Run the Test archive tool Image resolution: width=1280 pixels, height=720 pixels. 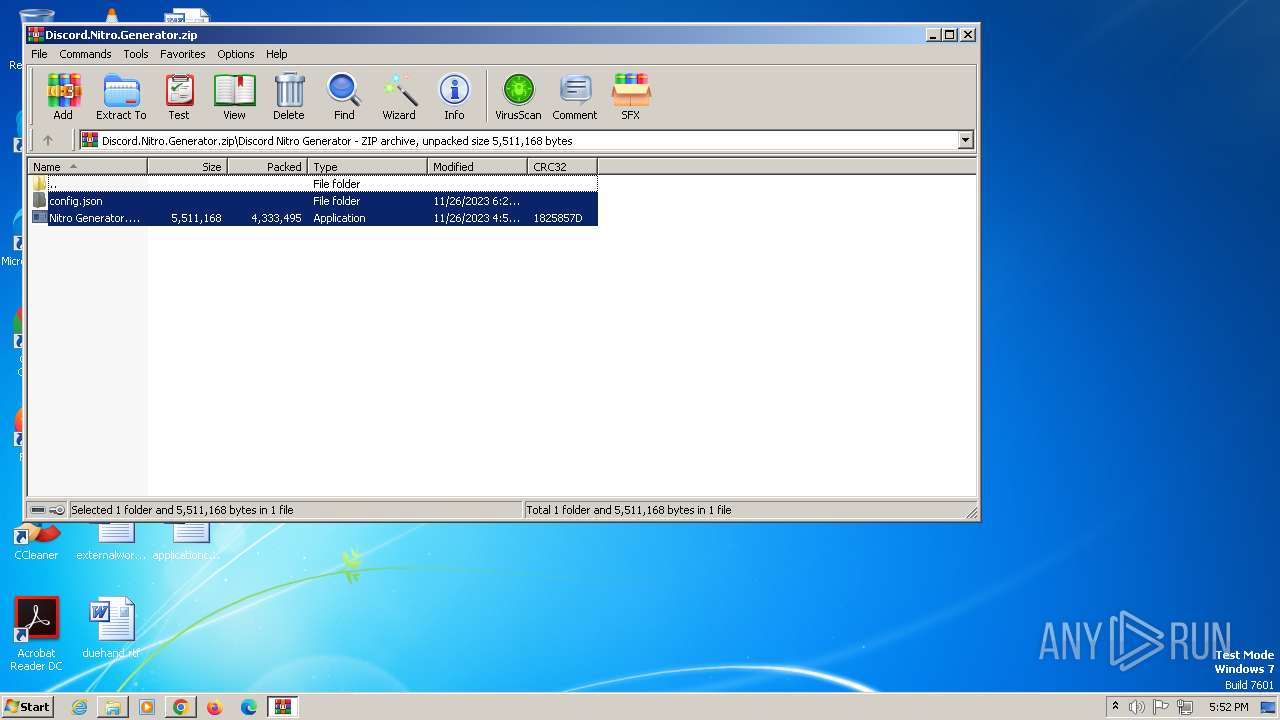tap(179, 97)
